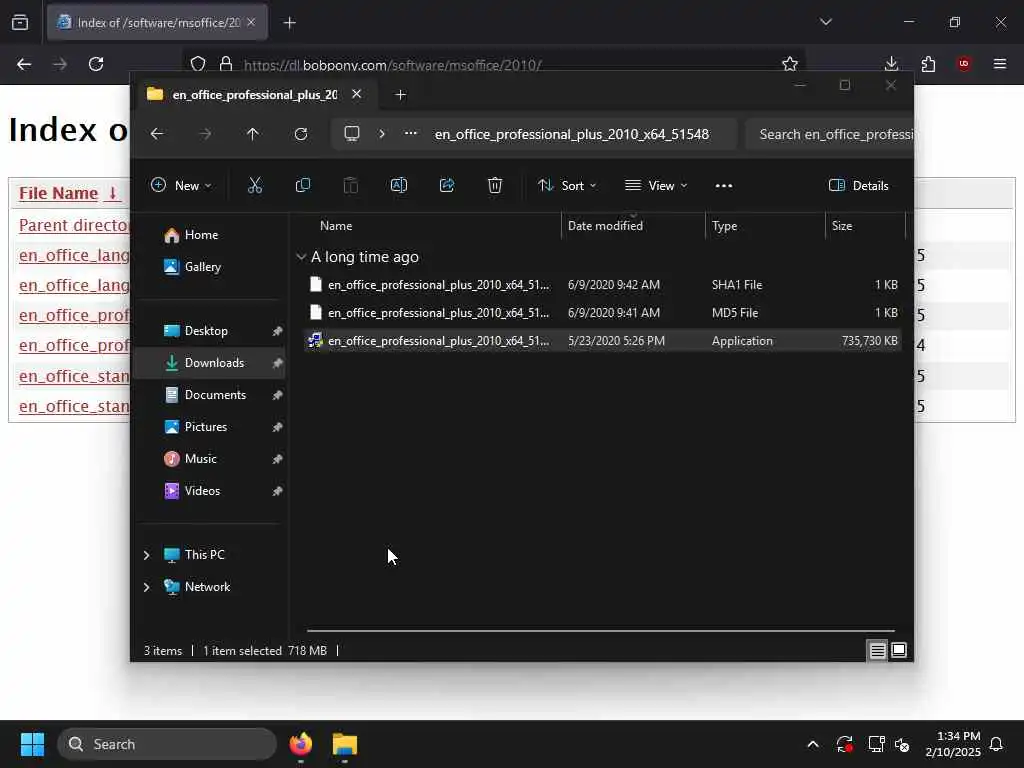Select Gallery in the navigation pane
1024x768 pixels.
coord(209,266)
